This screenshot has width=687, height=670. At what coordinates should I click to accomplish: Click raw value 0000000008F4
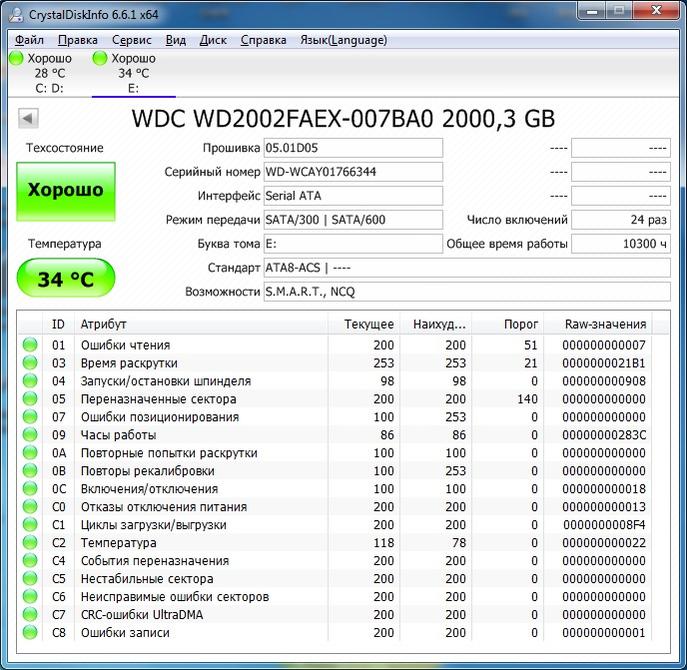[604, 525]
